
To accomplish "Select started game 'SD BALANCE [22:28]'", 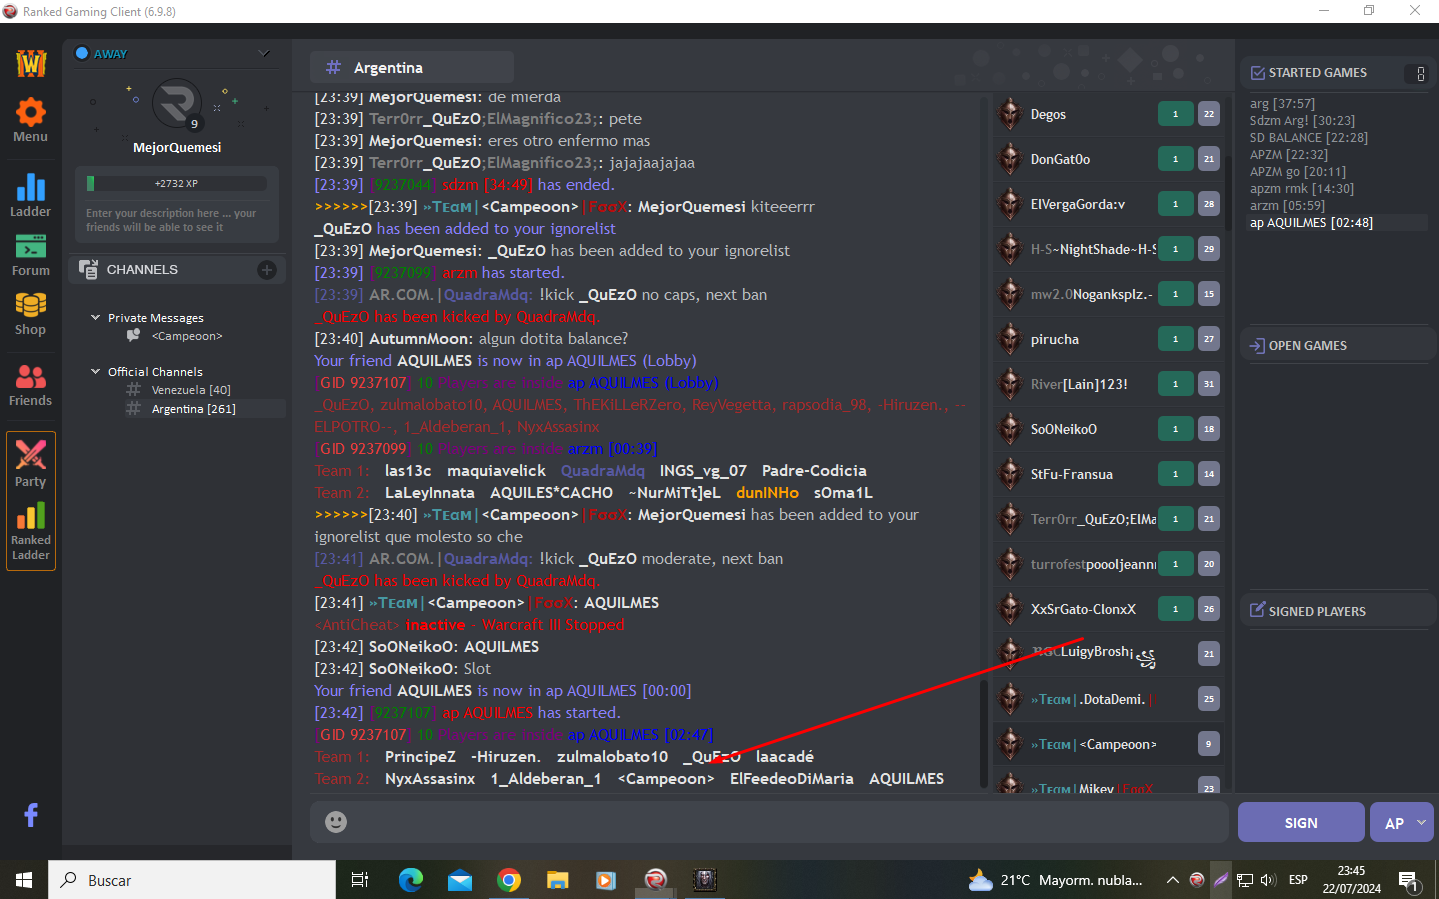I will pos(1308,138).
